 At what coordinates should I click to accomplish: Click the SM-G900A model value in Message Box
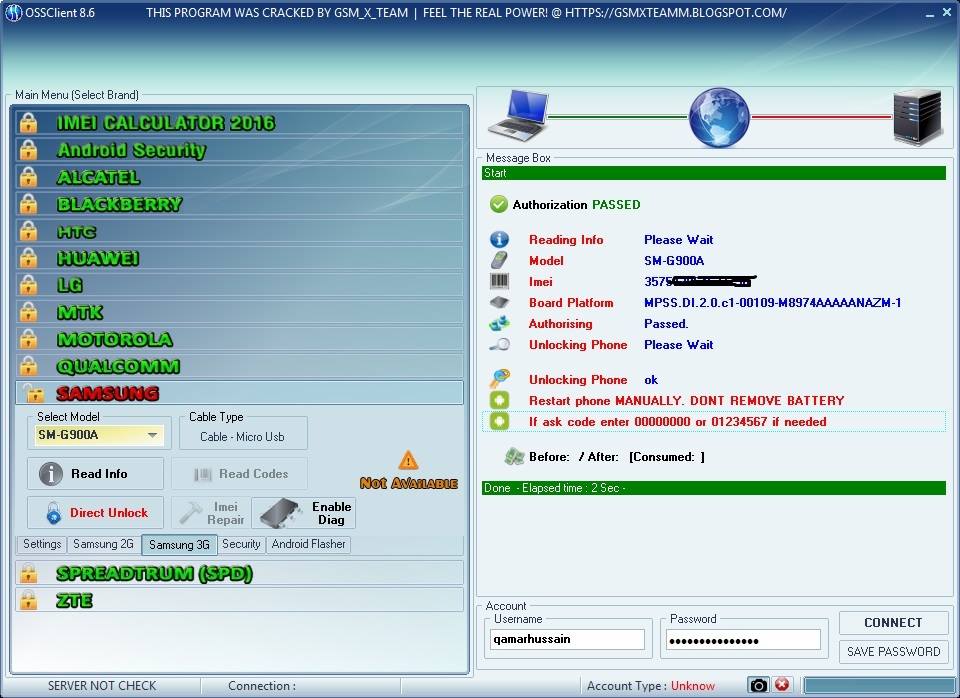(x=674, y=261)
